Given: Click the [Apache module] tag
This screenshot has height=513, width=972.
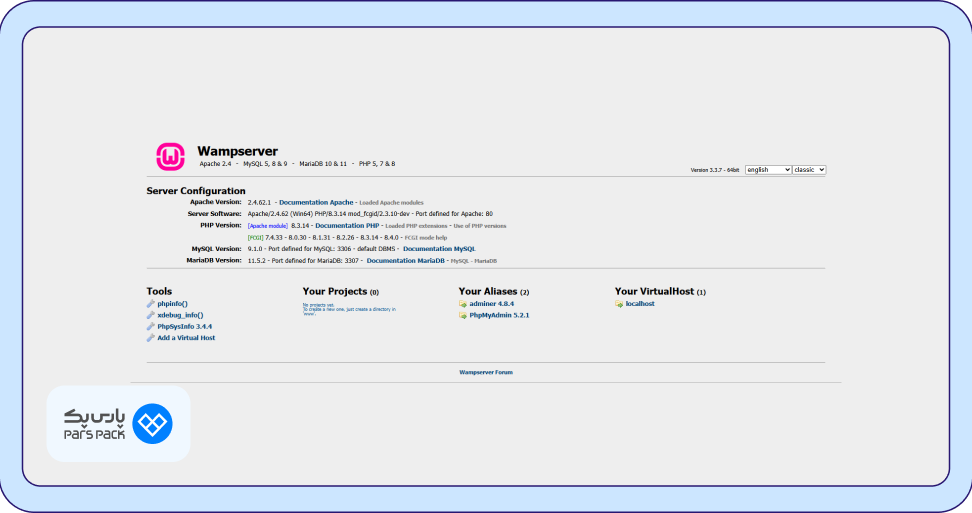Looking at the screenshot, I should coord(268,226).
